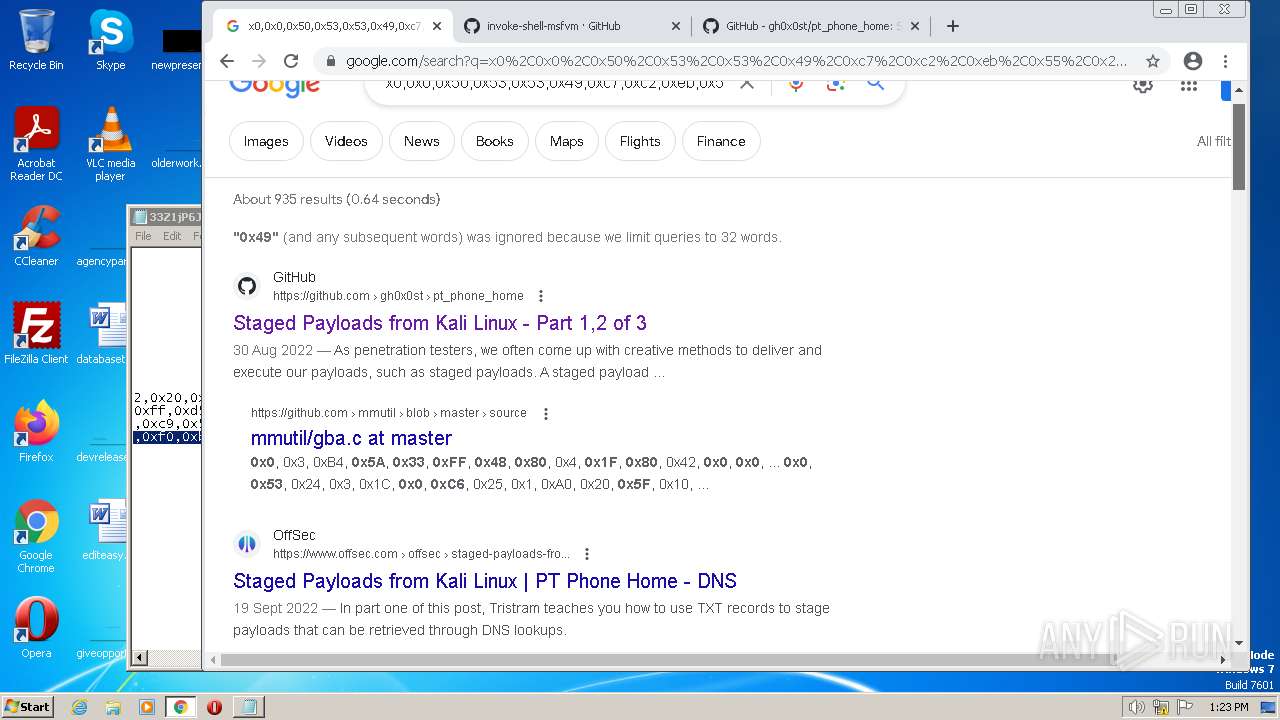Open options menu for mmutil result
1280x720 pixels.
(x=546, y=413)
